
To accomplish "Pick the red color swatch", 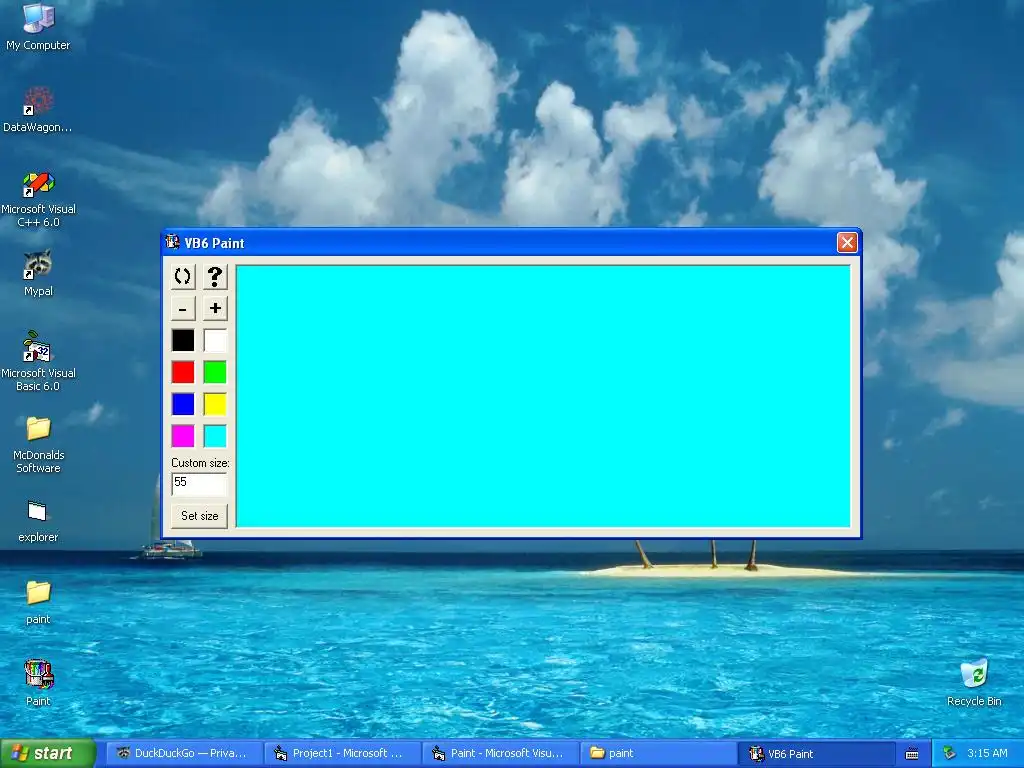I will pos(183,372).
